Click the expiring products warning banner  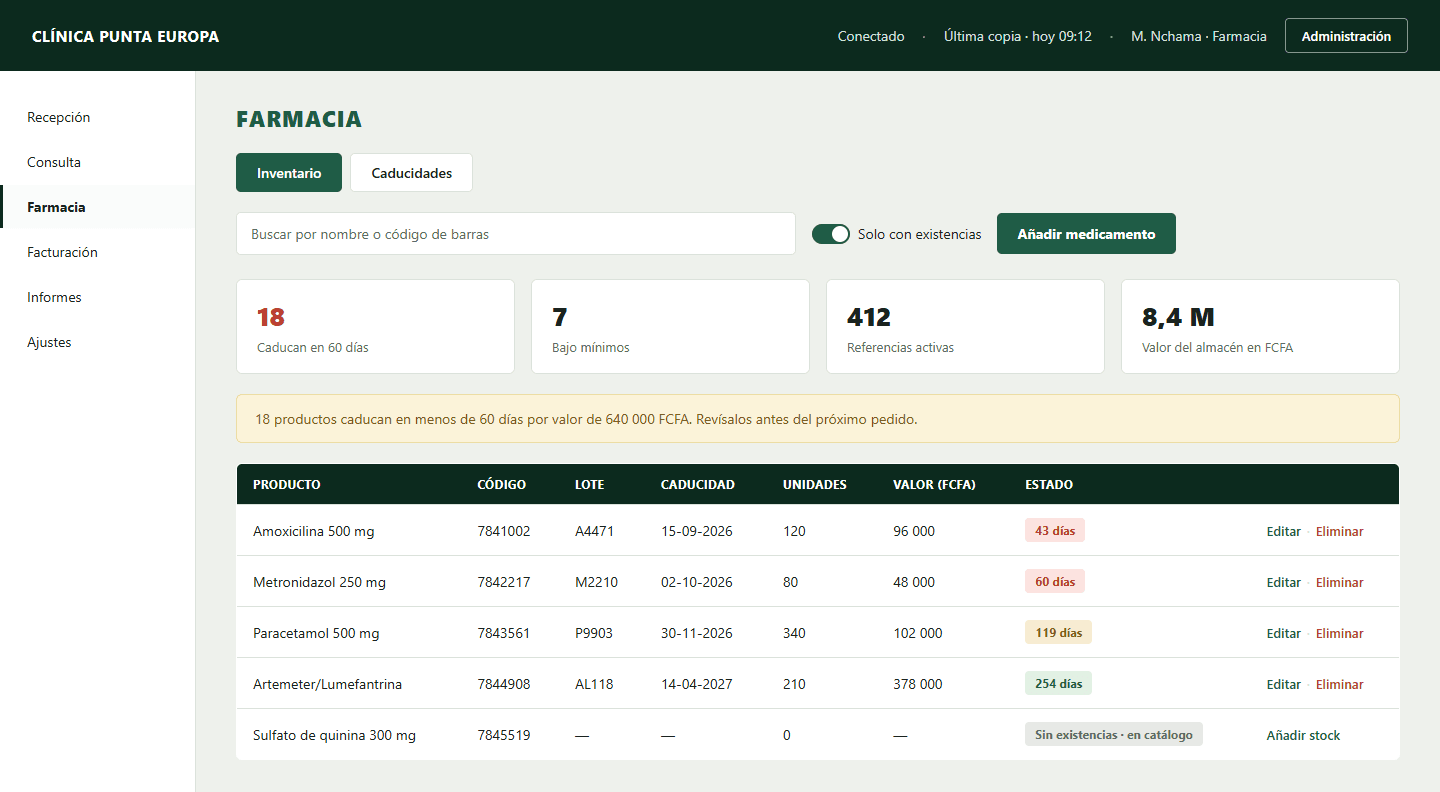[x=817, y=419]
